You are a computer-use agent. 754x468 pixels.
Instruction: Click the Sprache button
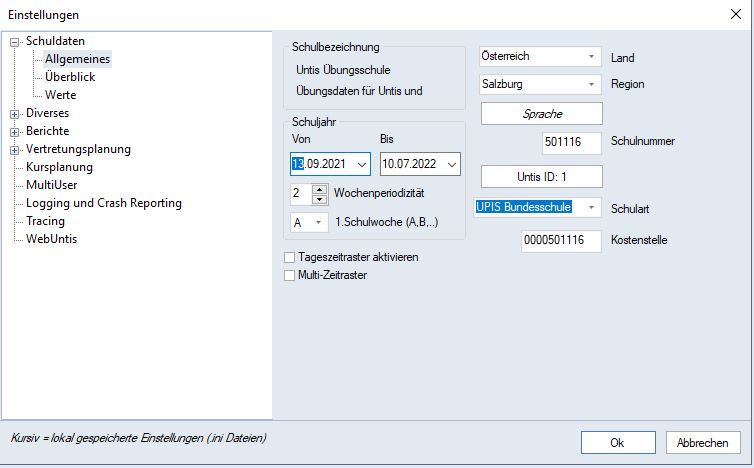point(542,114)
